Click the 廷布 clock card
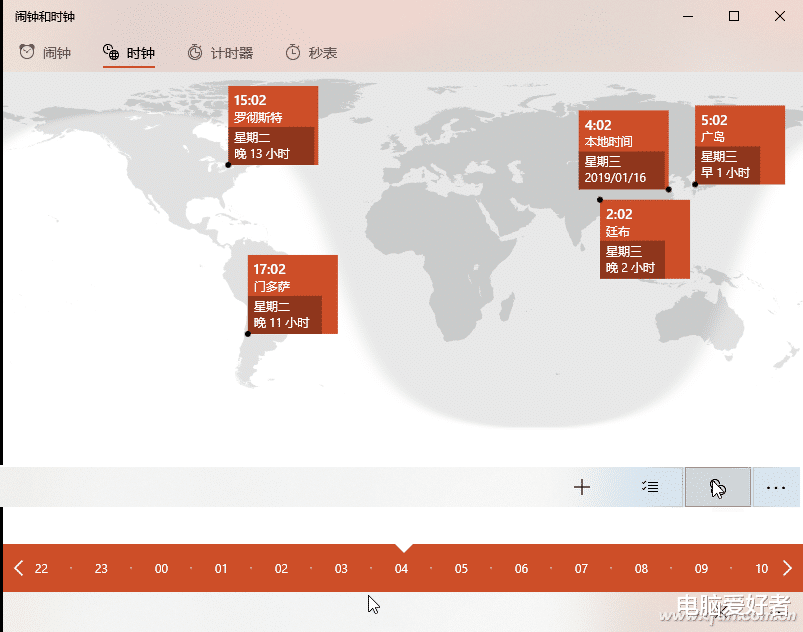 coord(645,239)
